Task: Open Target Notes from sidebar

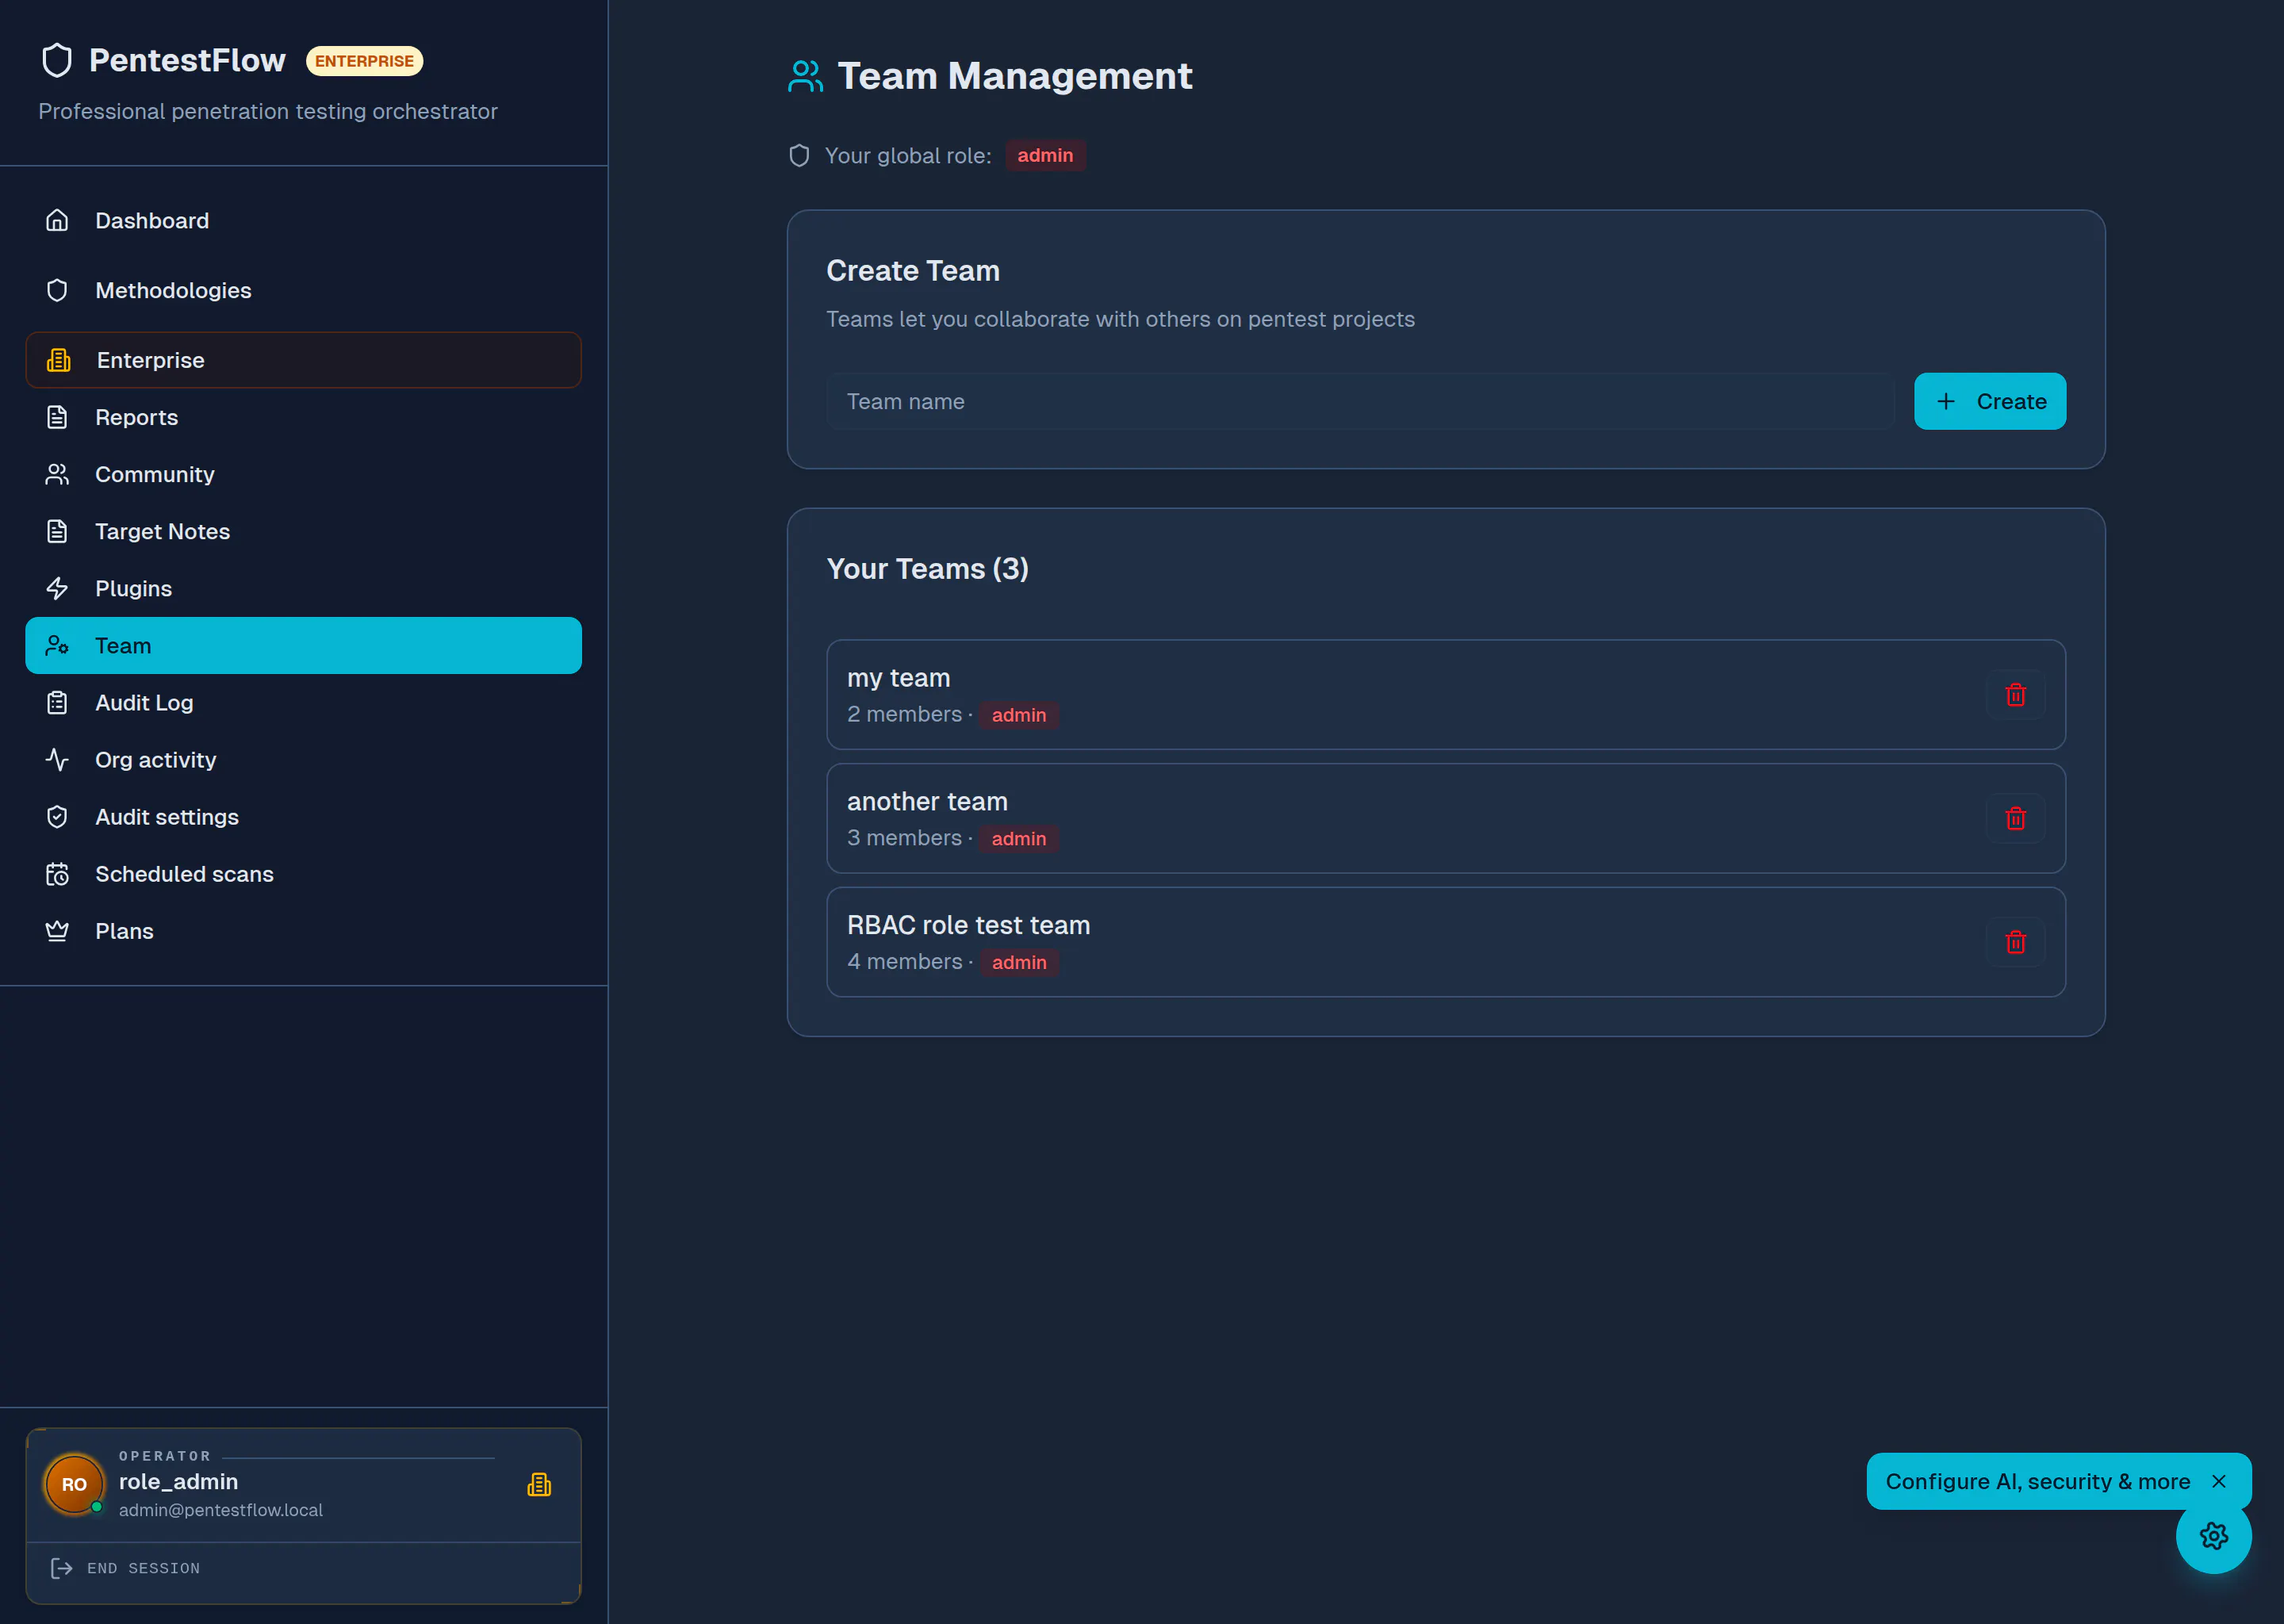Action: (303, 531)
